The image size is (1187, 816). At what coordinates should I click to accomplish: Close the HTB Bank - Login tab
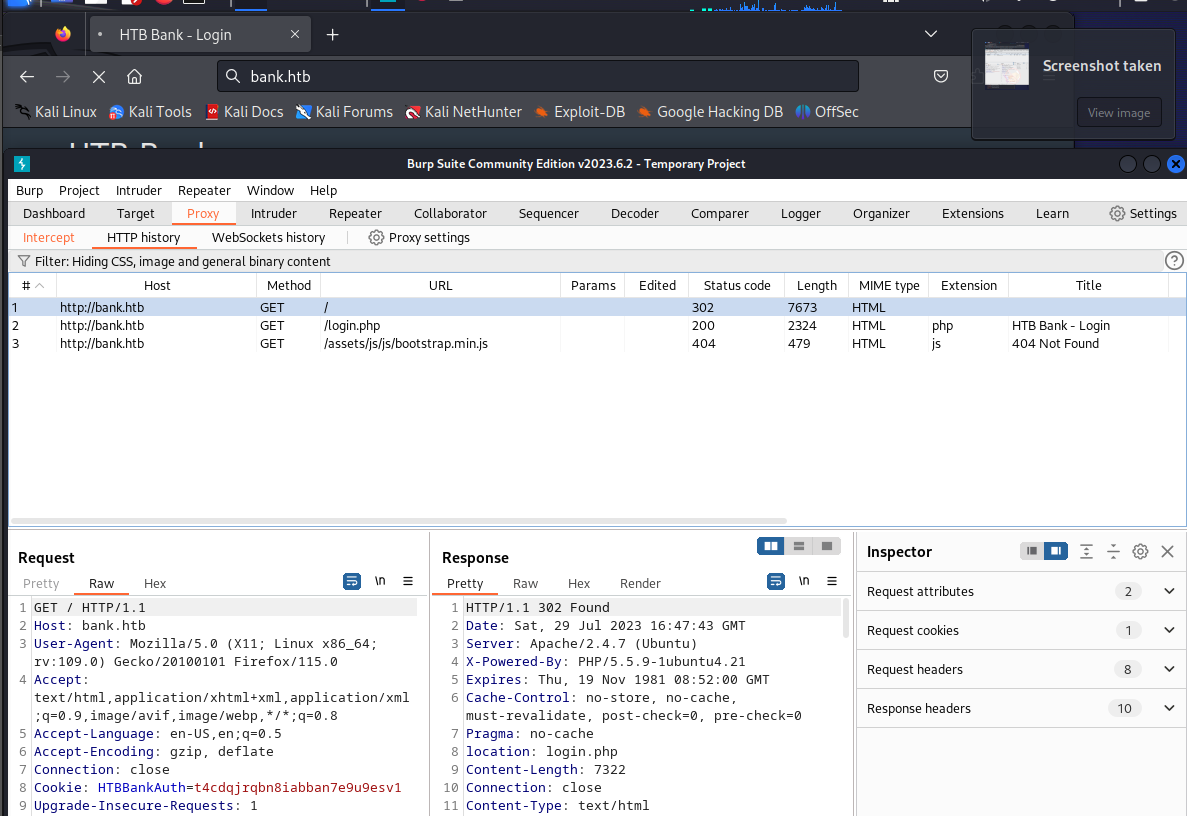click(295, 35)
